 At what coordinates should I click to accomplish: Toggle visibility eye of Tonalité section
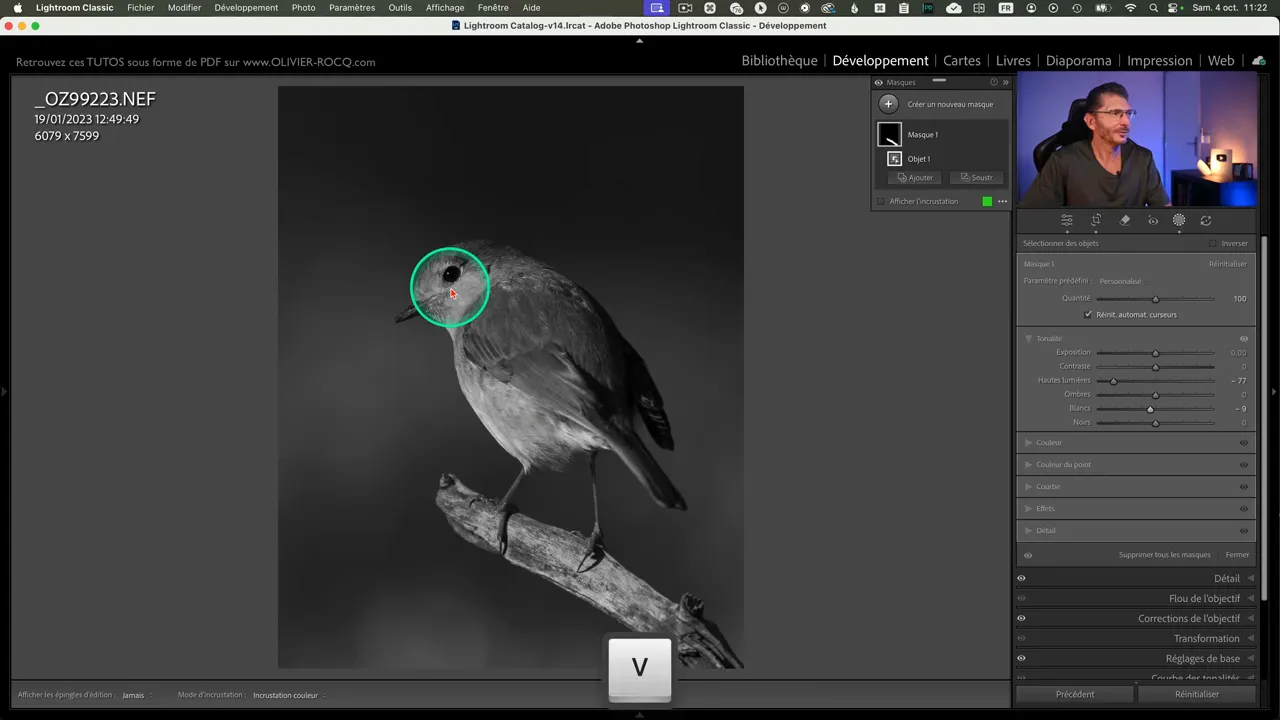(1244, 339)
